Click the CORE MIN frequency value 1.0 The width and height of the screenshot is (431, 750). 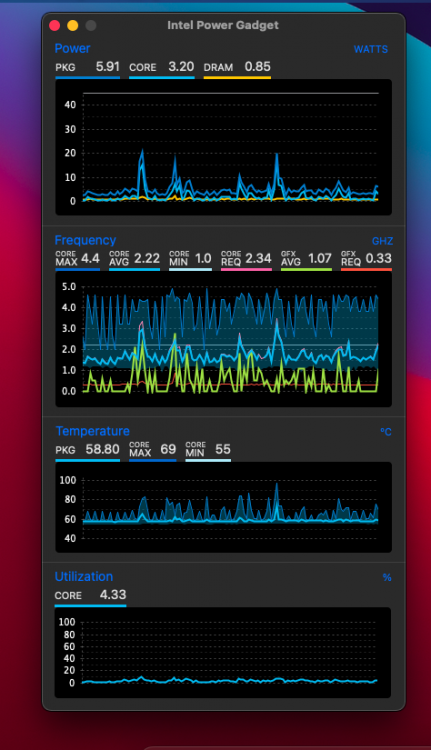(203, 258)
